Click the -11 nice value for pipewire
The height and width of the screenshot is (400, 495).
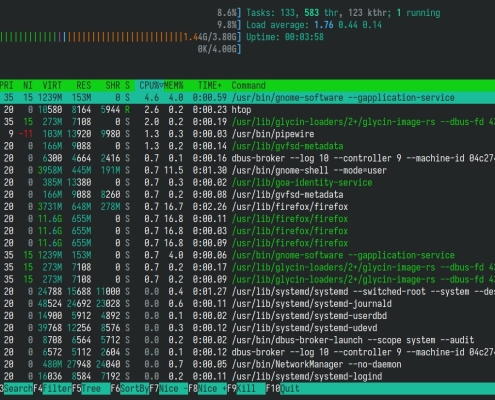point(26,134)
